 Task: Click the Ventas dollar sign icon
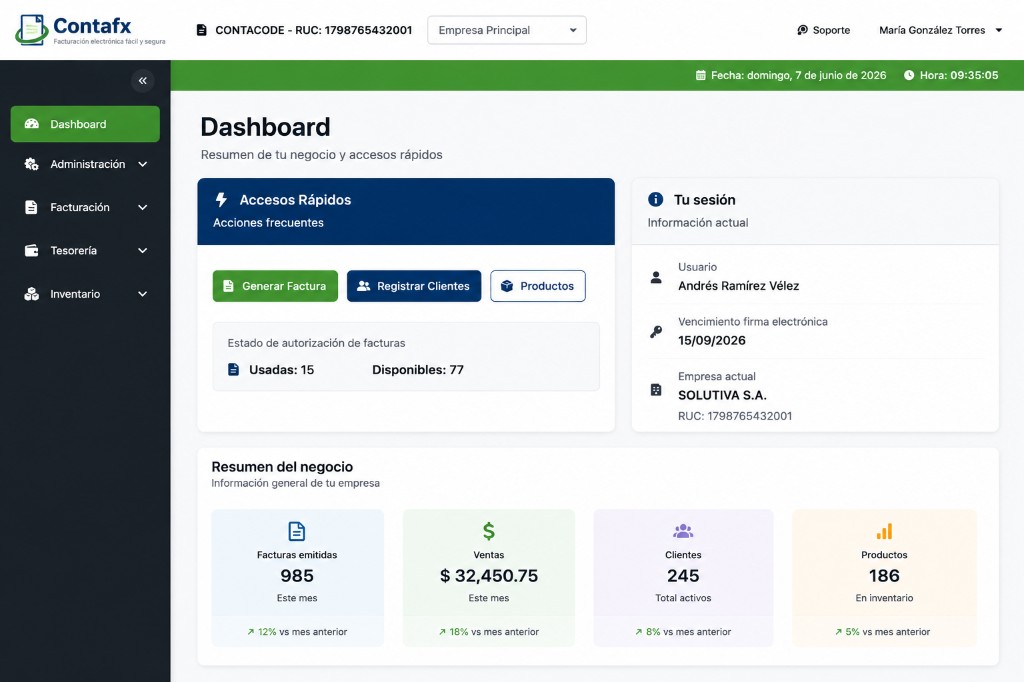point(488,530)
